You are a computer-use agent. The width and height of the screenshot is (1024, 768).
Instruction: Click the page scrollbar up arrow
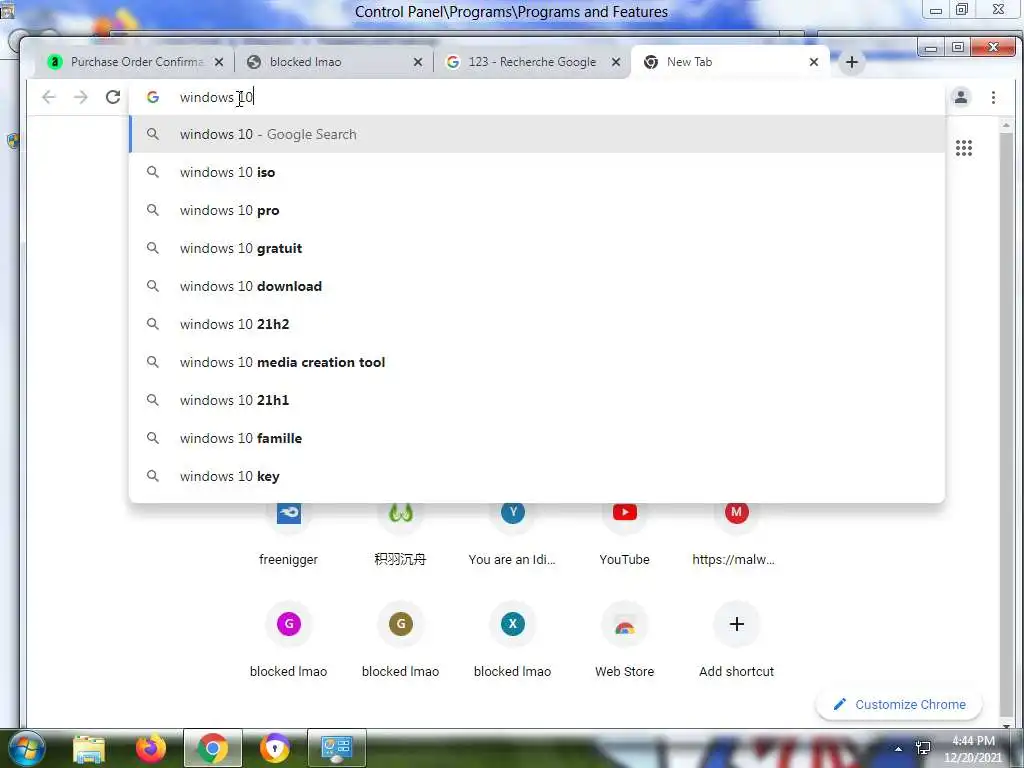pos(1006,124)
